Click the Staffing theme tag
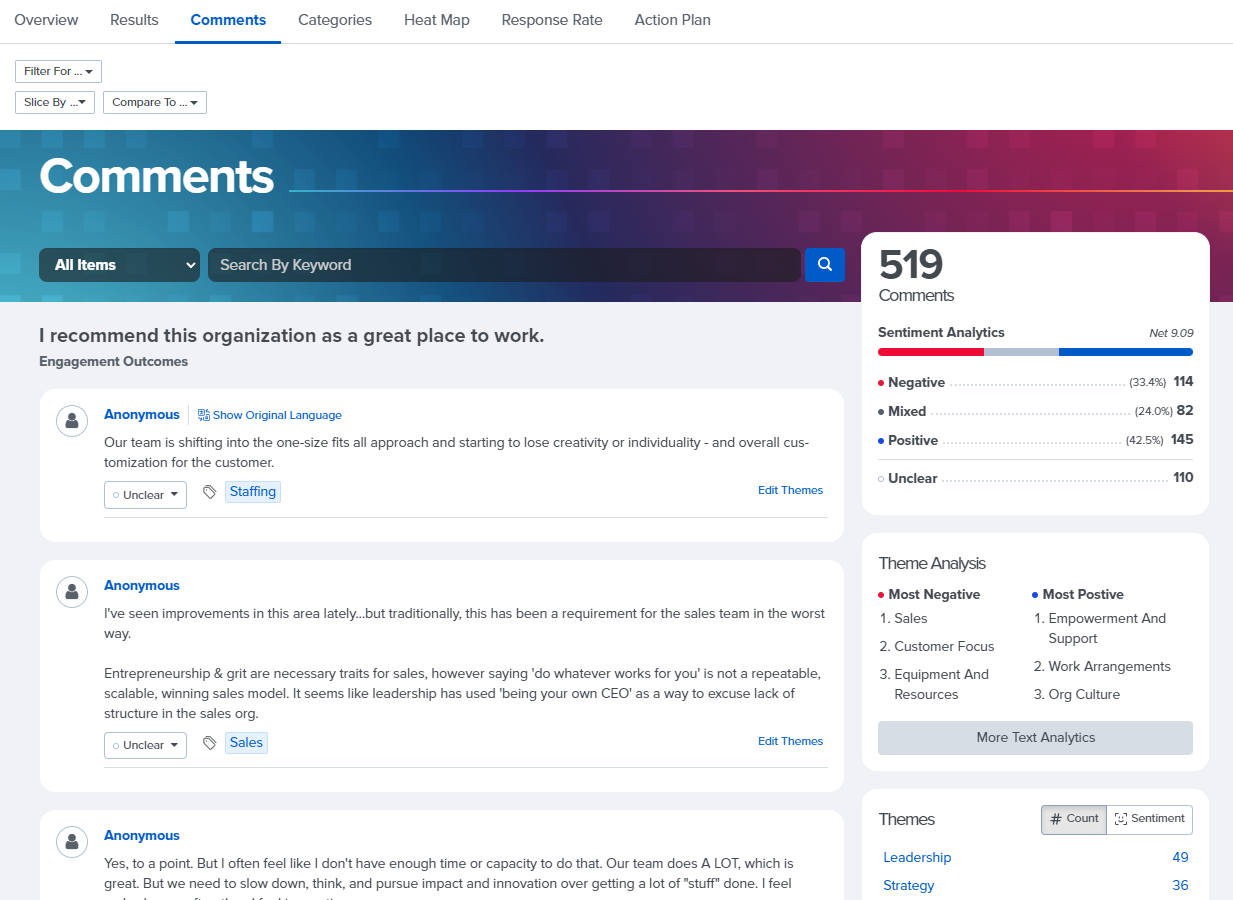Viewport: 1233px width, 900px height. pos(253,492)
